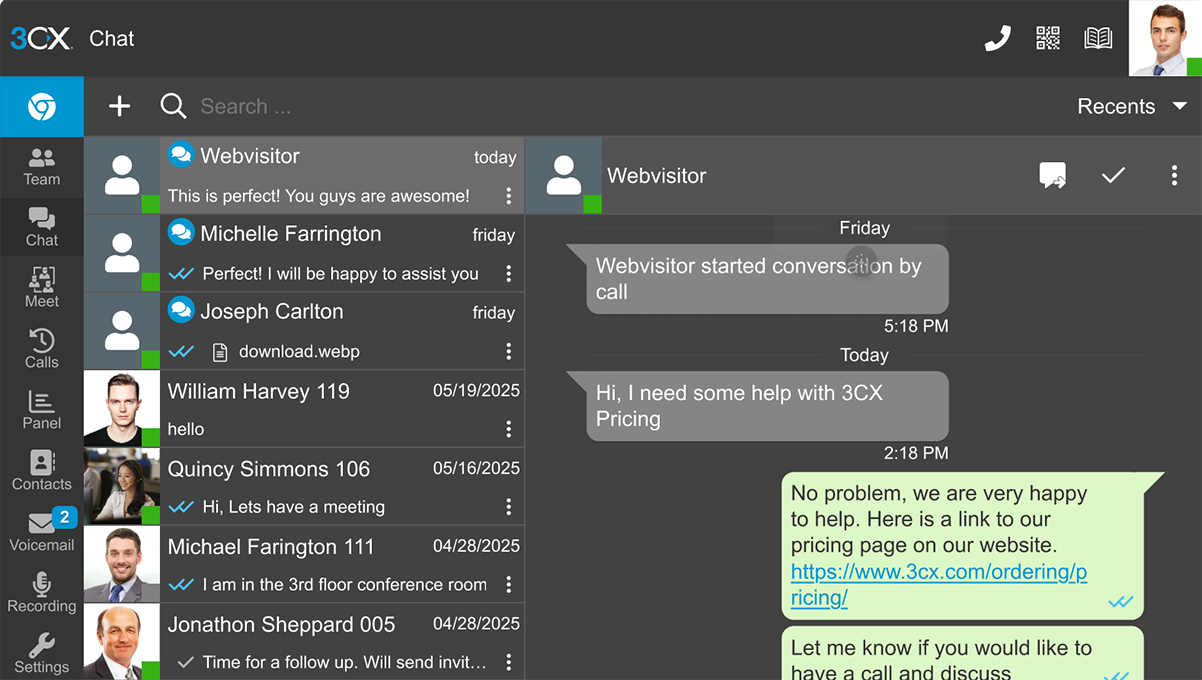The width and height of the screenshot is (1202, 680).
Task: Click Joseph Carlton's placeholder avatar
Action: 122,331
